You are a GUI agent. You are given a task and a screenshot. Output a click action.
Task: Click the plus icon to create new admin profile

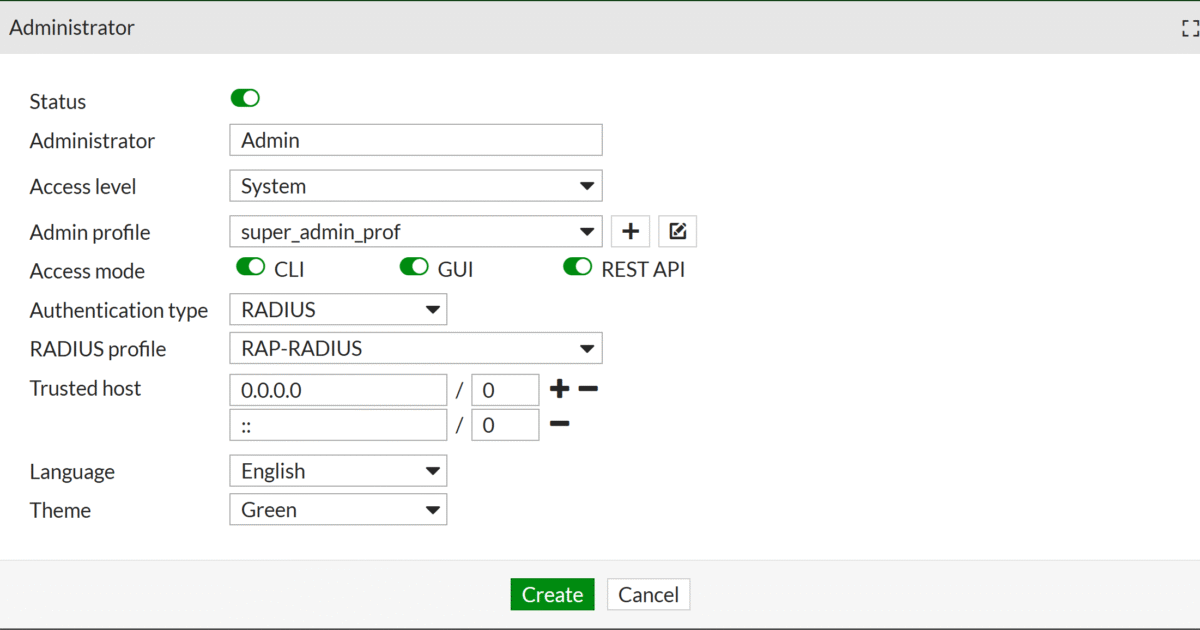pyautogui.click(x=630, y=231)
